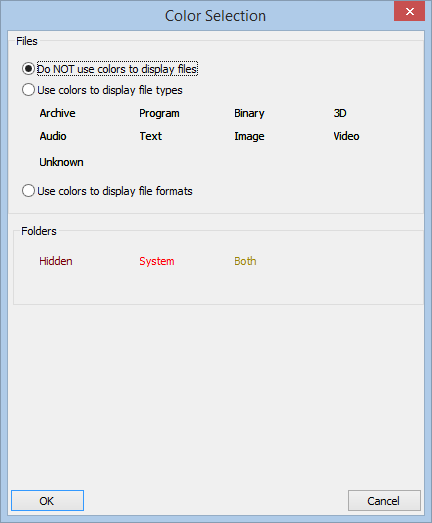Viewport: 432px width, 523px height.
Task: Click the Archive file type color label
Action: [x=57, y=113]
